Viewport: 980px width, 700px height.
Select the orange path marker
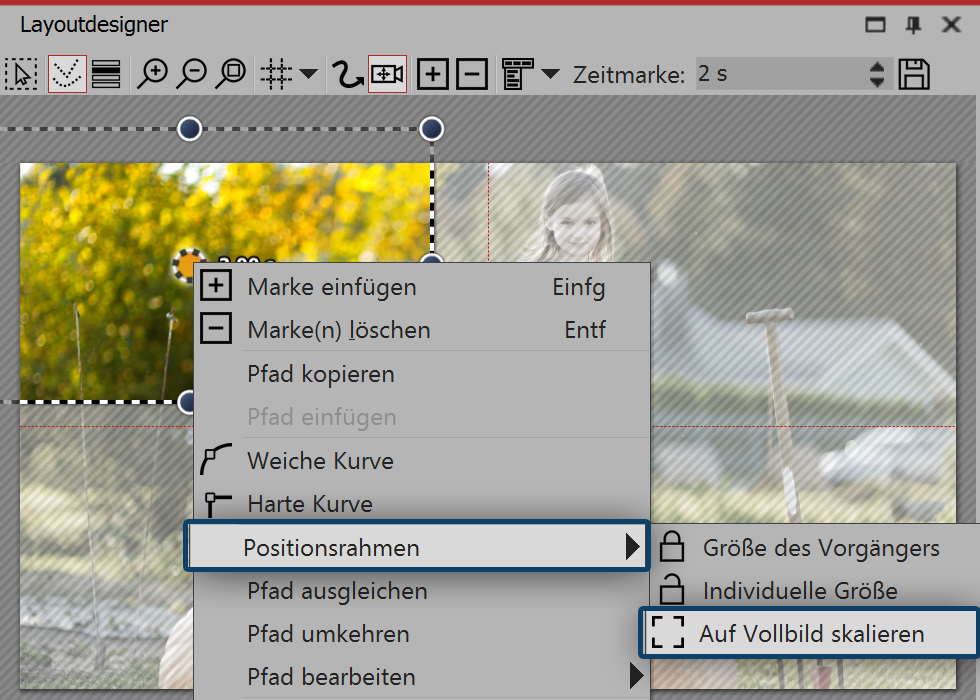[187, 266]
